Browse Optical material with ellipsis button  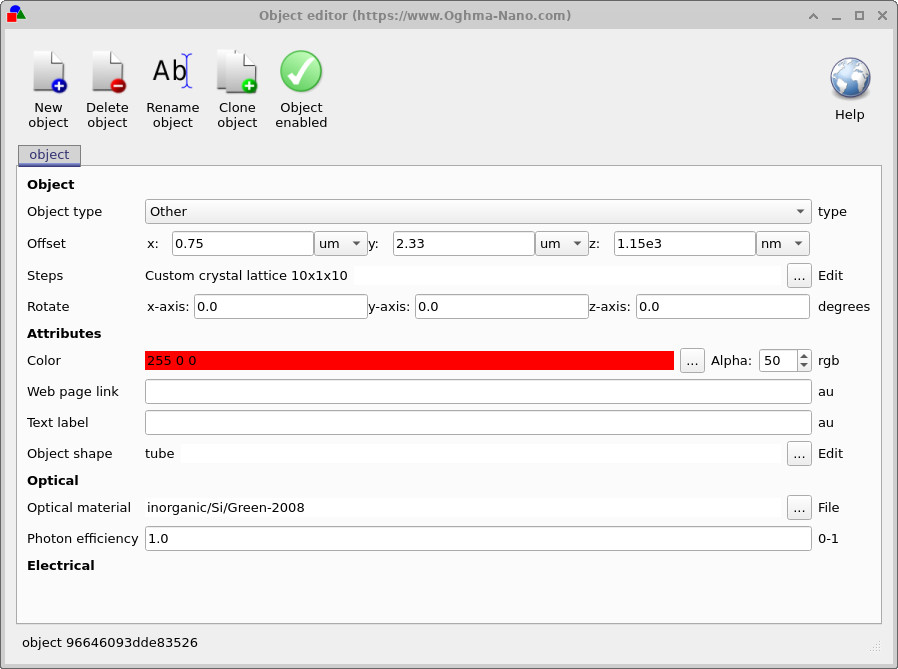click(799, 507)
